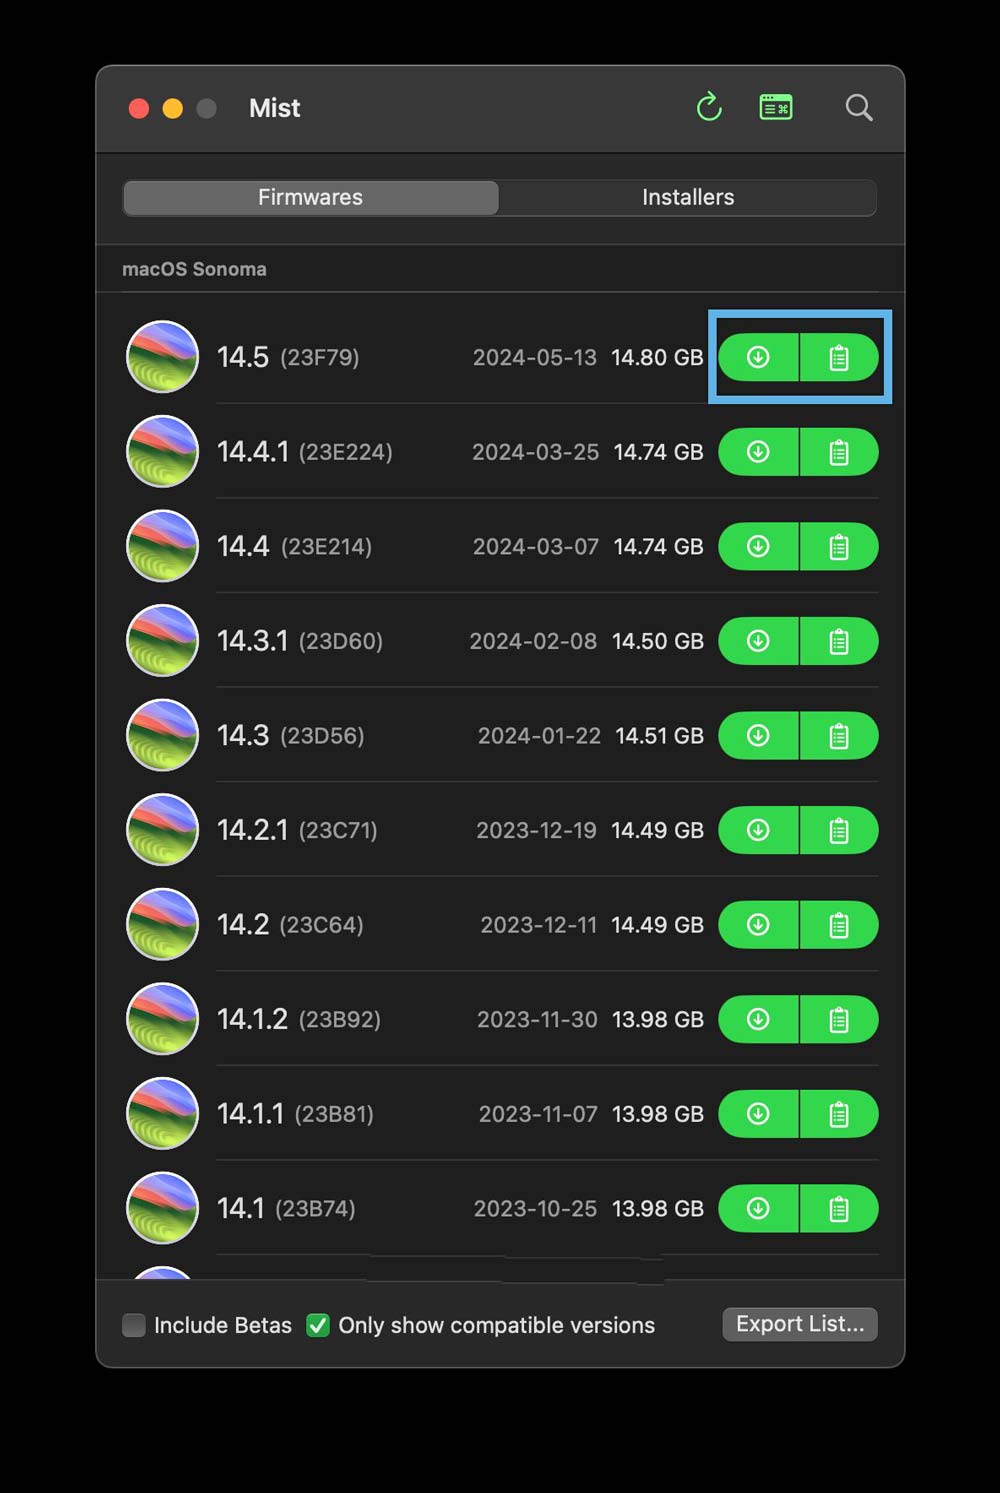Switch to the Installers tab
Viewport: 1000px width, 1493px height.
pyautogui.click(x=688, y=197)
